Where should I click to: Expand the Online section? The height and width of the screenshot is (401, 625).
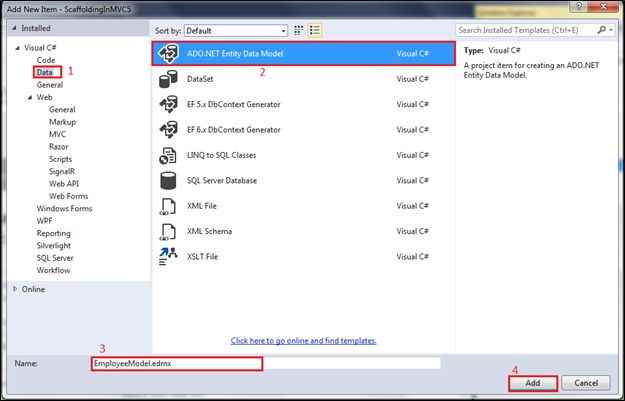point(15,289)
